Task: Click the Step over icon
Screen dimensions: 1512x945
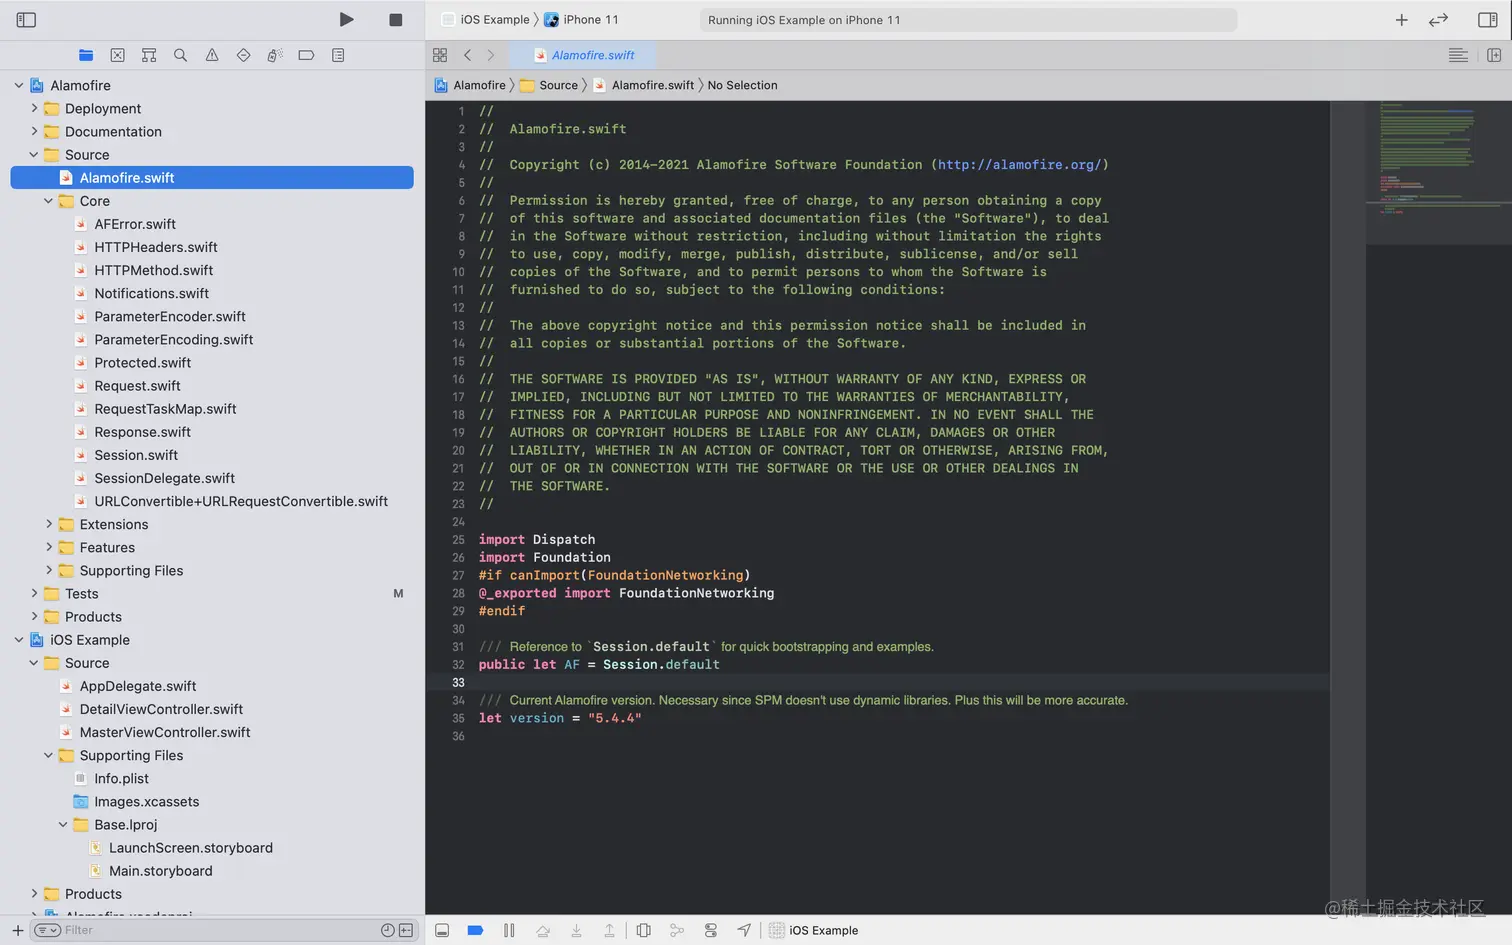Action: [543, 930]
